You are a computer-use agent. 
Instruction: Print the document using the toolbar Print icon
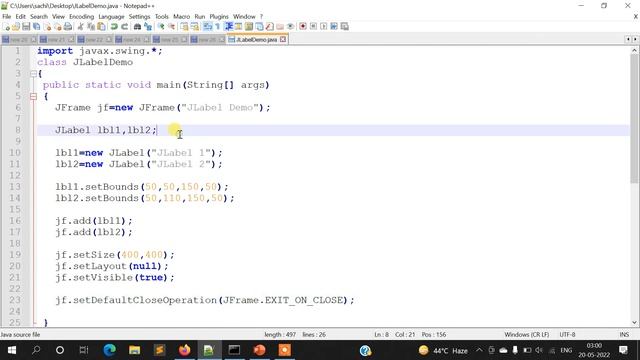(68, 27)
